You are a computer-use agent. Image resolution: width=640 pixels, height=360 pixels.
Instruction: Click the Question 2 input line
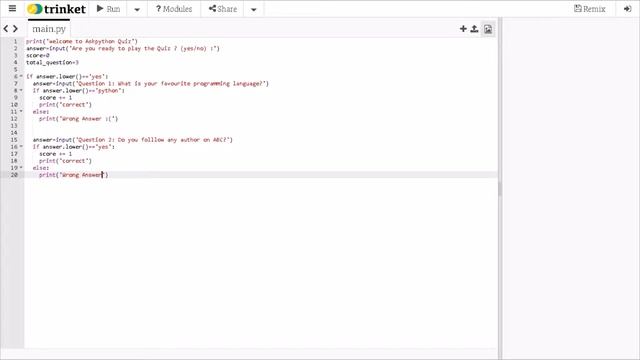133,140
